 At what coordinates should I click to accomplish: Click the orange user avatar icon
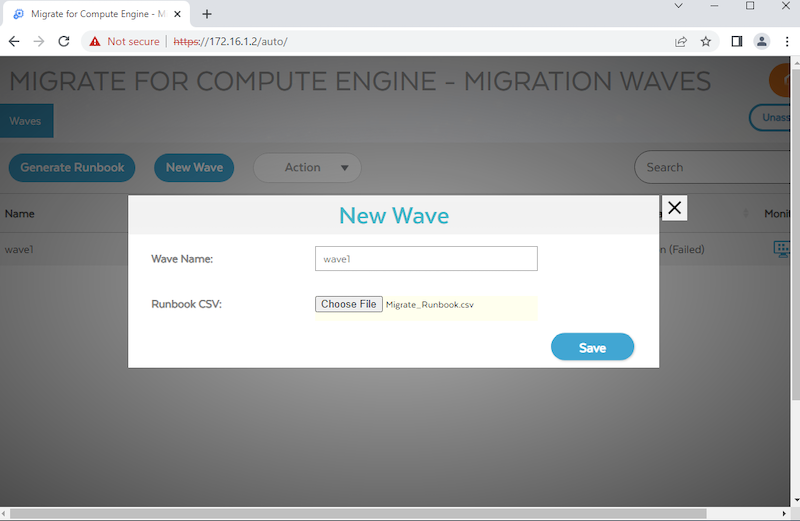pos(780,80)
